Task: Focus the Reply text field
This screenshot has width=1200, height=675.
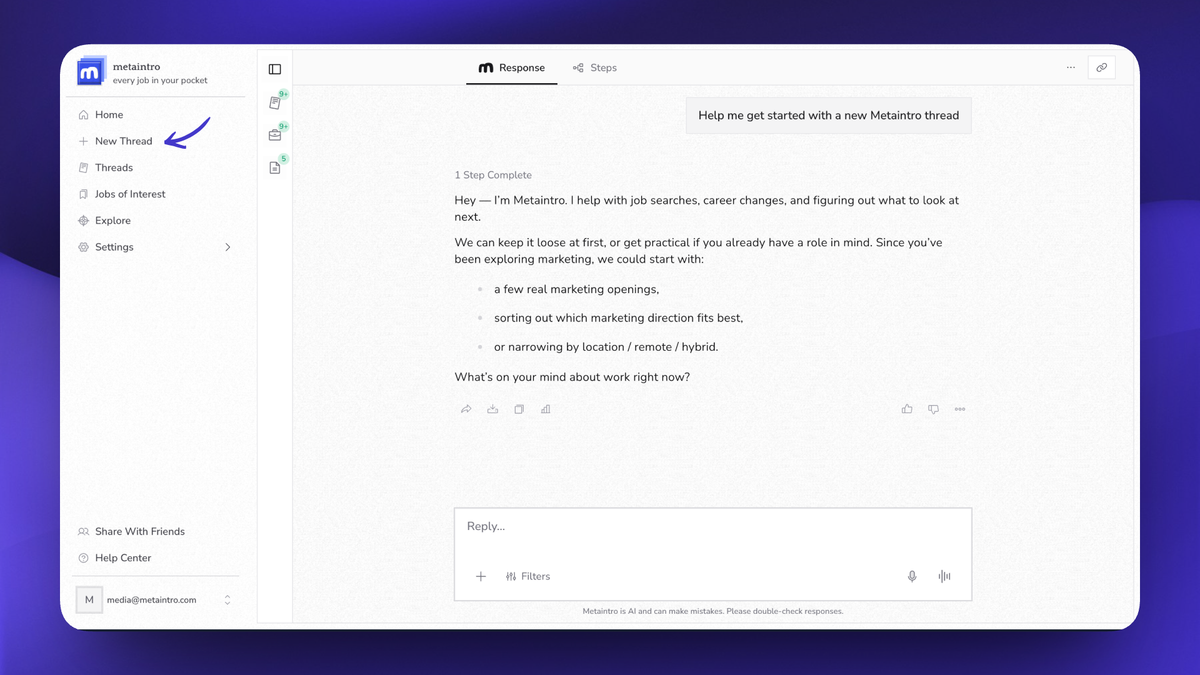Action: click(713, 527)
